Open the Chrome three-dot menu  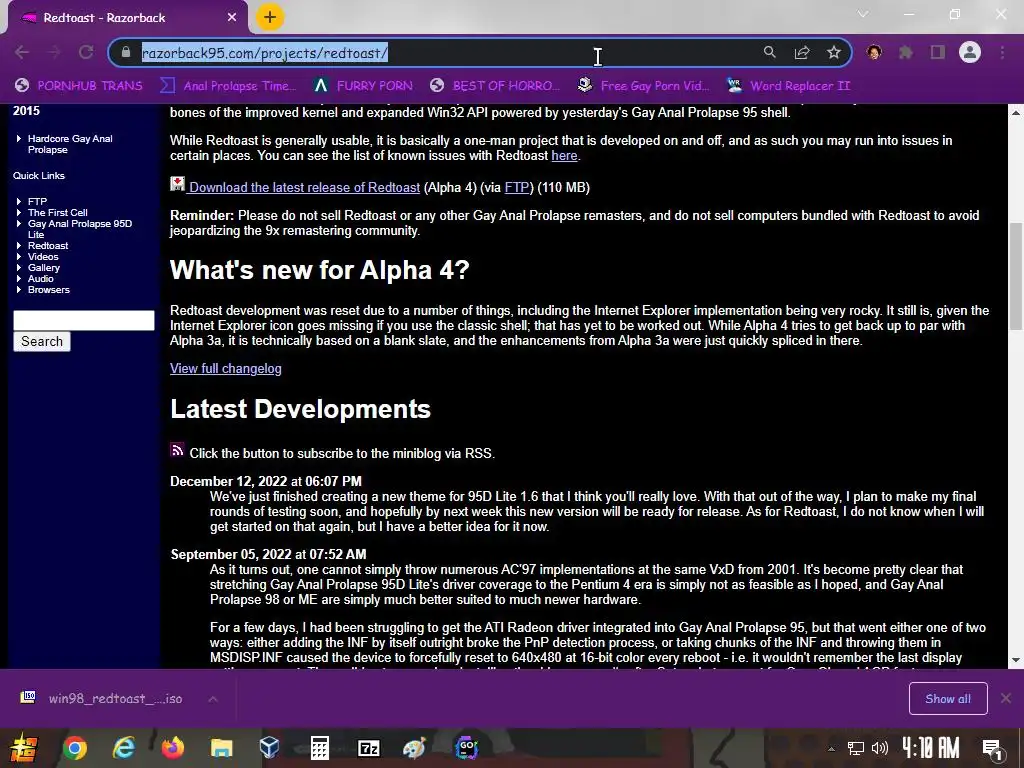coord(1002,52)
